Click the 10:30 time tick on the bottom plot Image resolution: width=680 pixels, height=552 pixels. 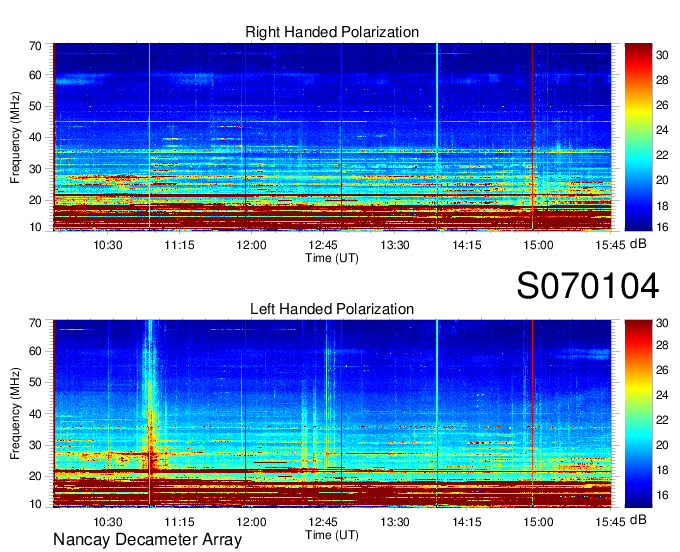(x=108, y=522)
